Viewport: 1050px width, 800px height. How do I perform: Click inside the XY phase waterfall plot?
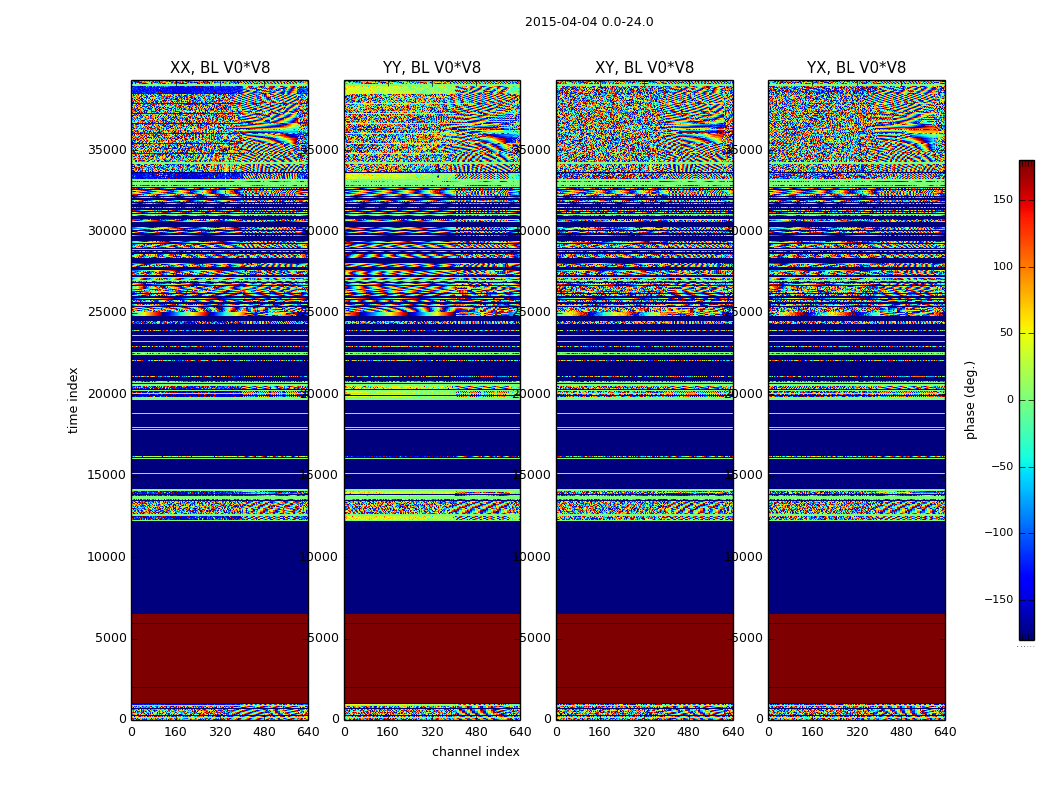(x=644, y=400)
